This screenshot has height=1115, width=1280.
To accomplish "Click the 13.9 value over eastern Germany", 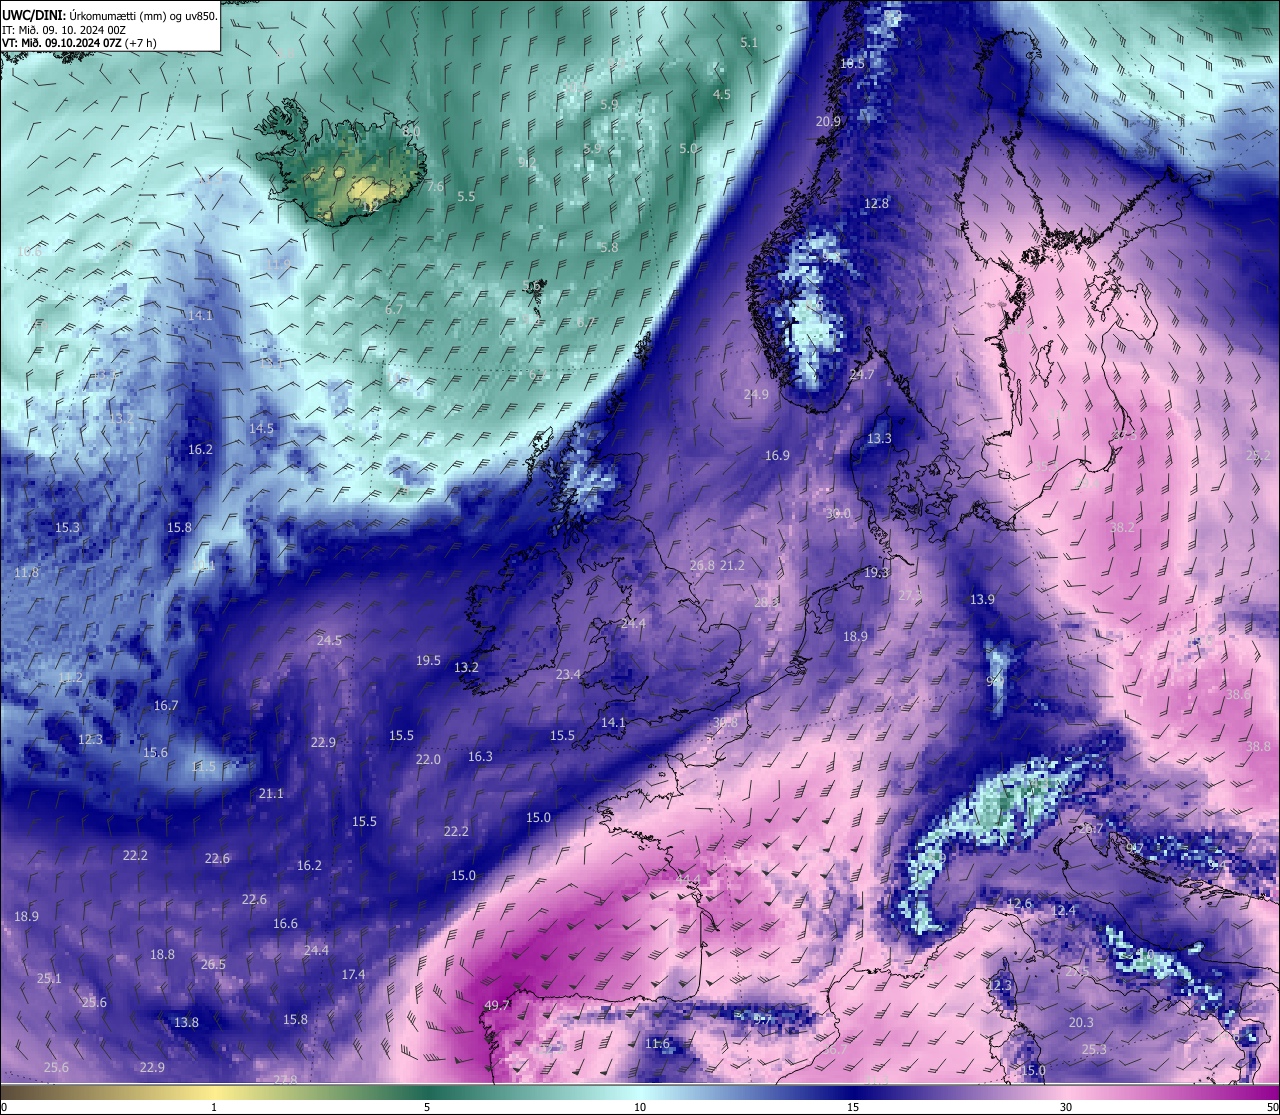I will click(x=982, y=599).
